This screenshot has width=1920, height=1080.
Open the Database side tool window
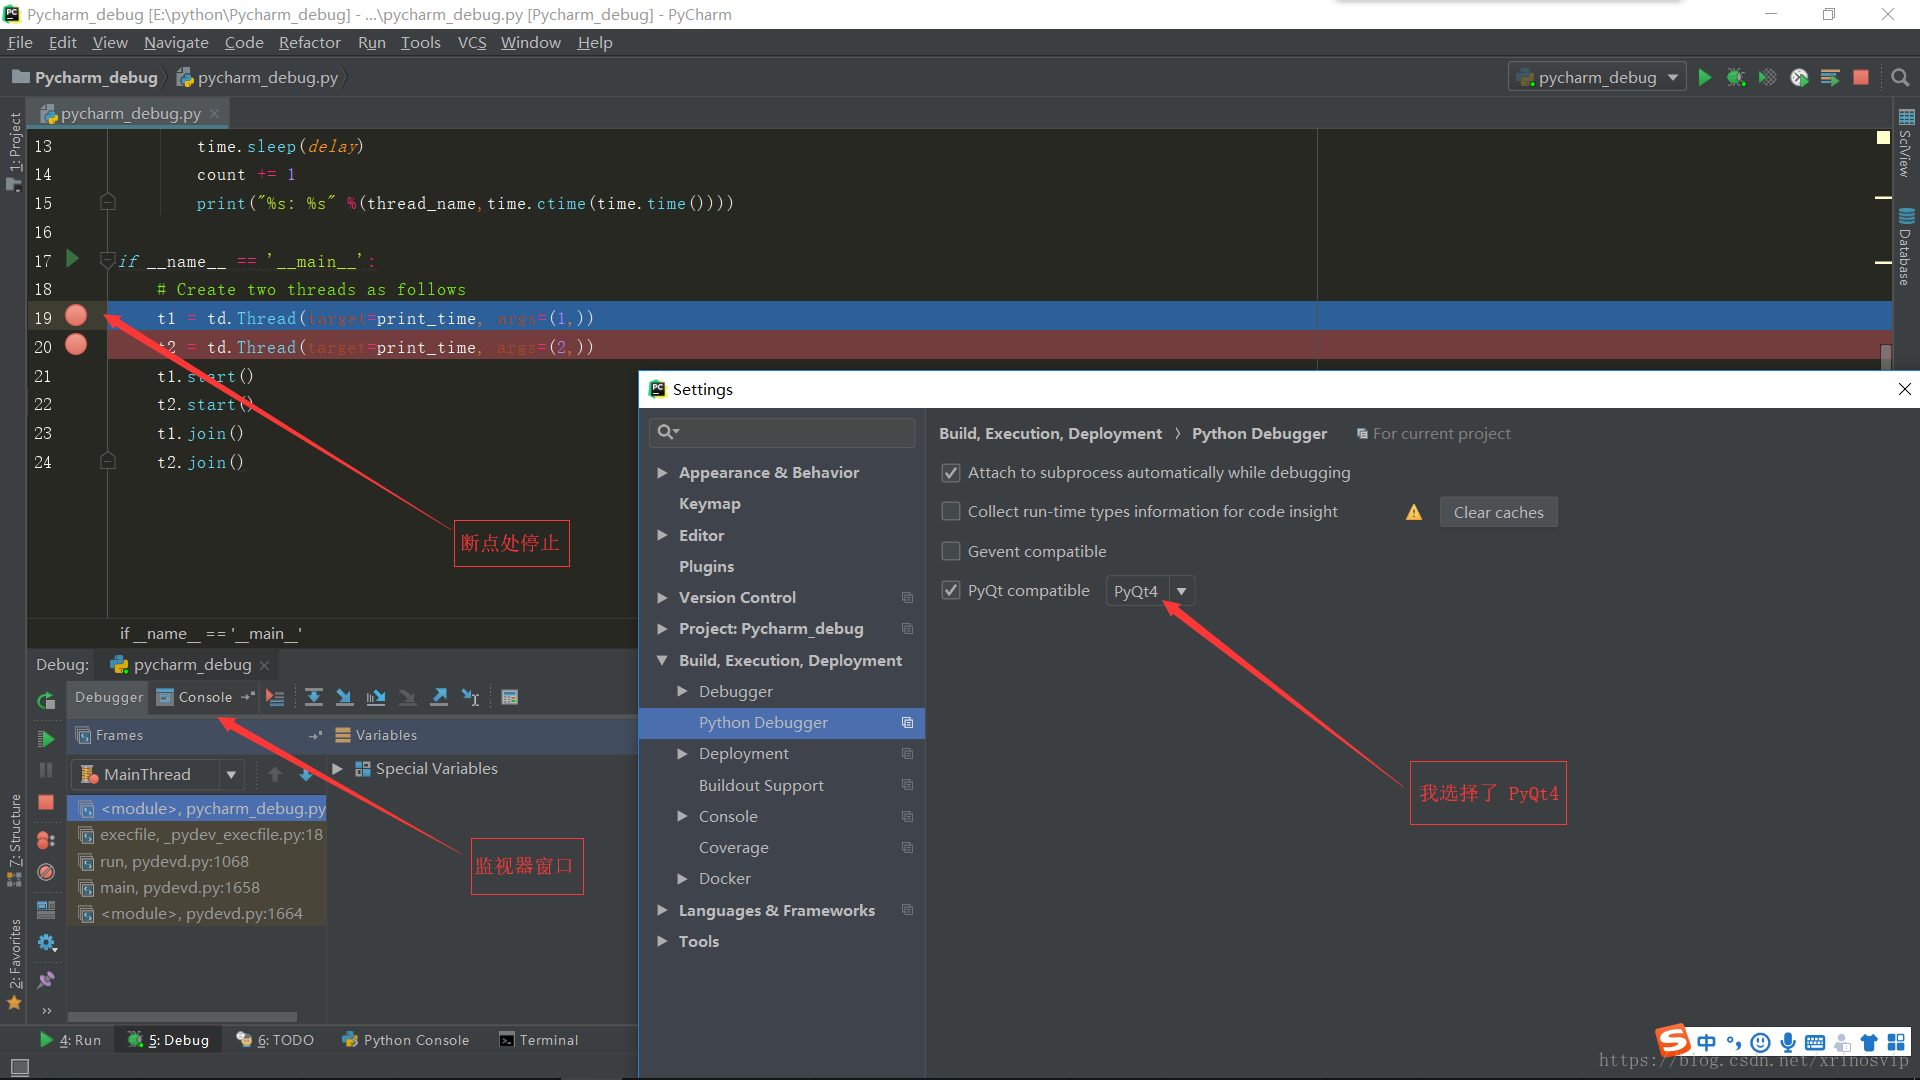(1906, 247)
